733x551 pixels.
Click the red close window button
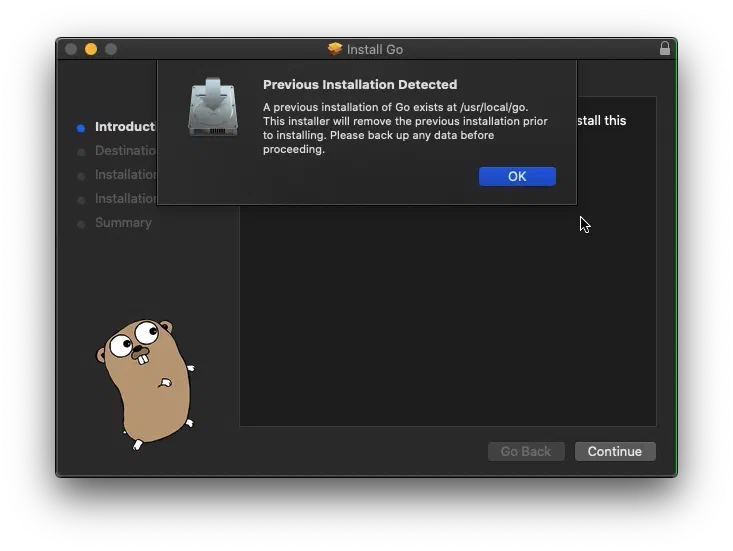pyautogui.click(x=71, y=49)
